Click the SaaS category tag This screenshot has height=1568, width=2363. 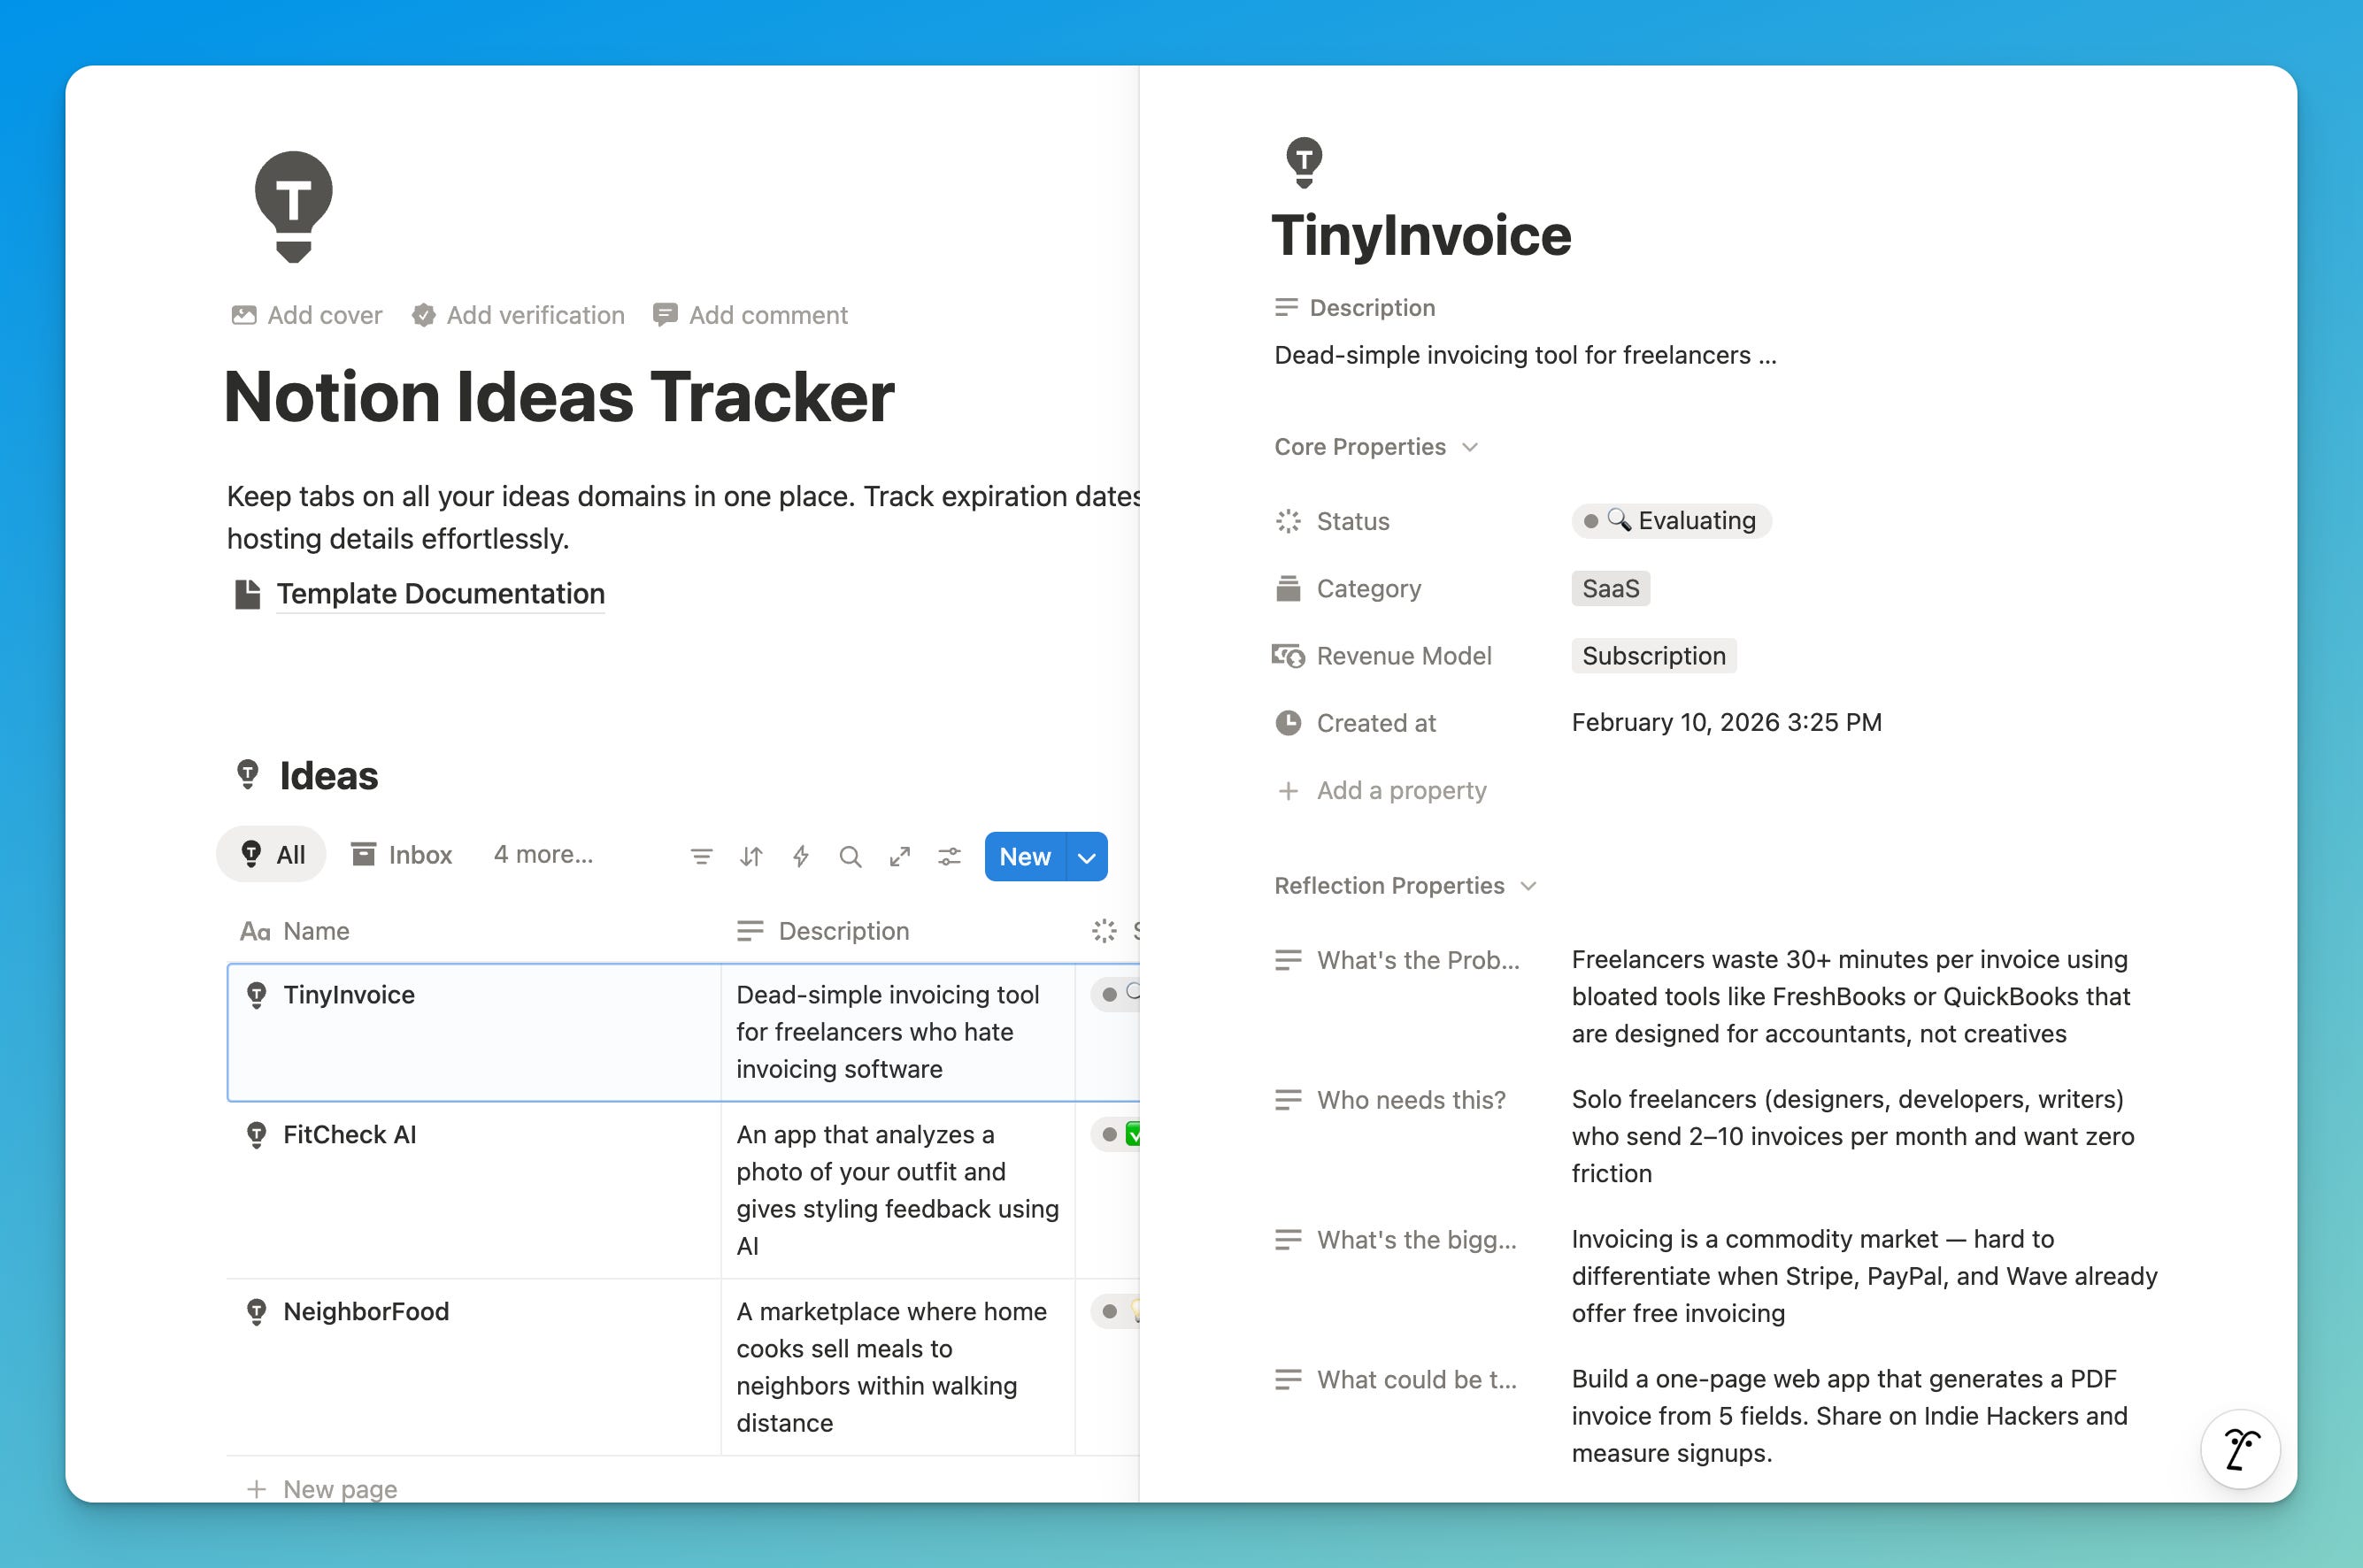tap(1610, 589)
